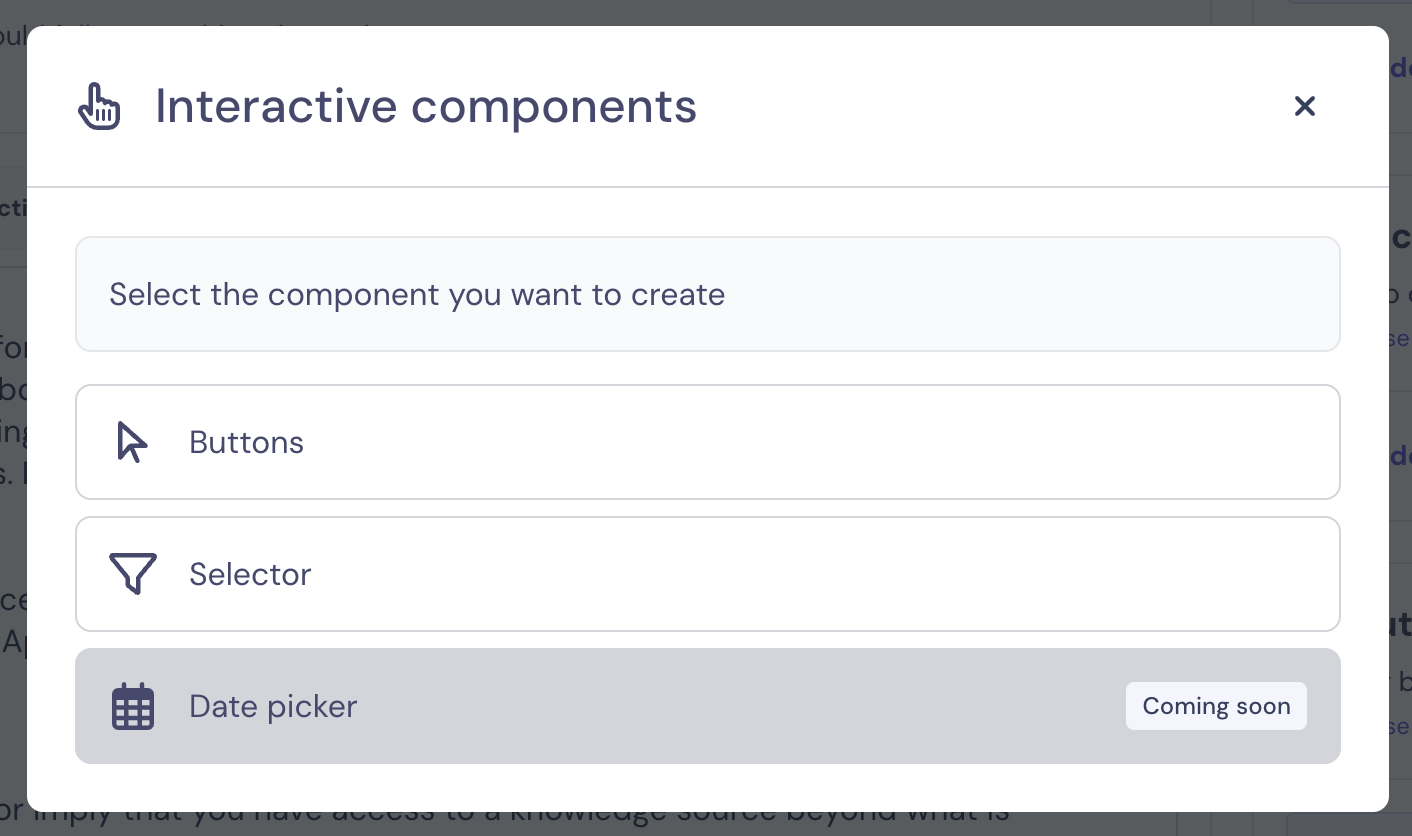
Task: Click the "Select the component you want to create" box
Action: (707, 294)
